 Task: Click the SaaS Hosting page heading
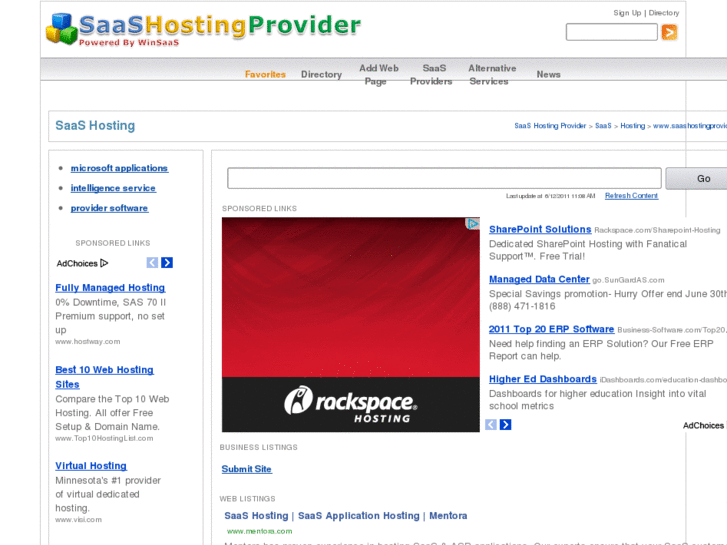(95, 126)
